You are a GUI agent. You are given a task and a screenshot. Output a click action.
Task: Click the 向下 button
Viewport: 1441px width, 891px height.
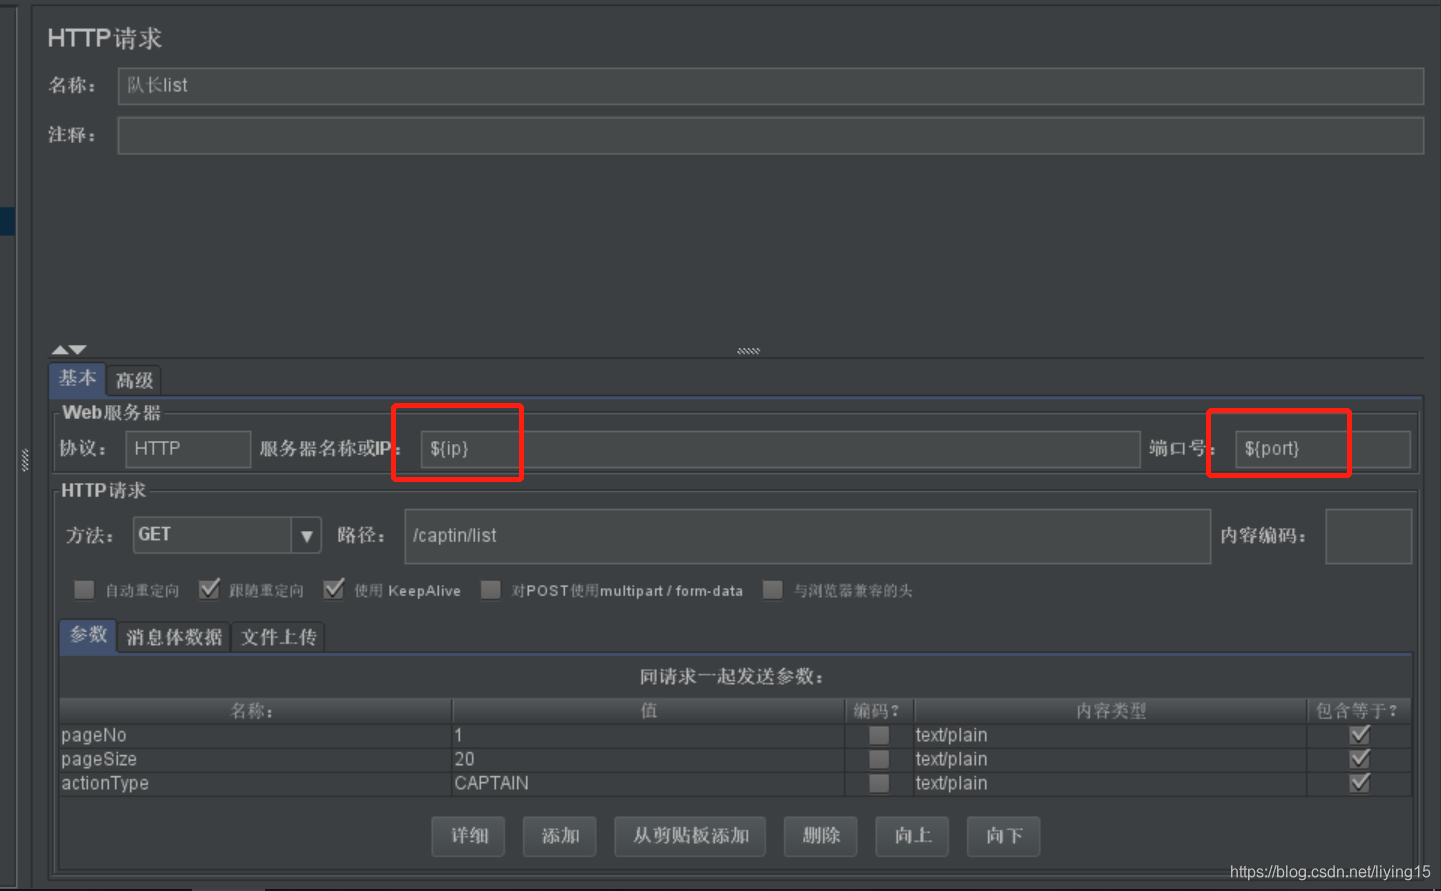[1004, 836]
